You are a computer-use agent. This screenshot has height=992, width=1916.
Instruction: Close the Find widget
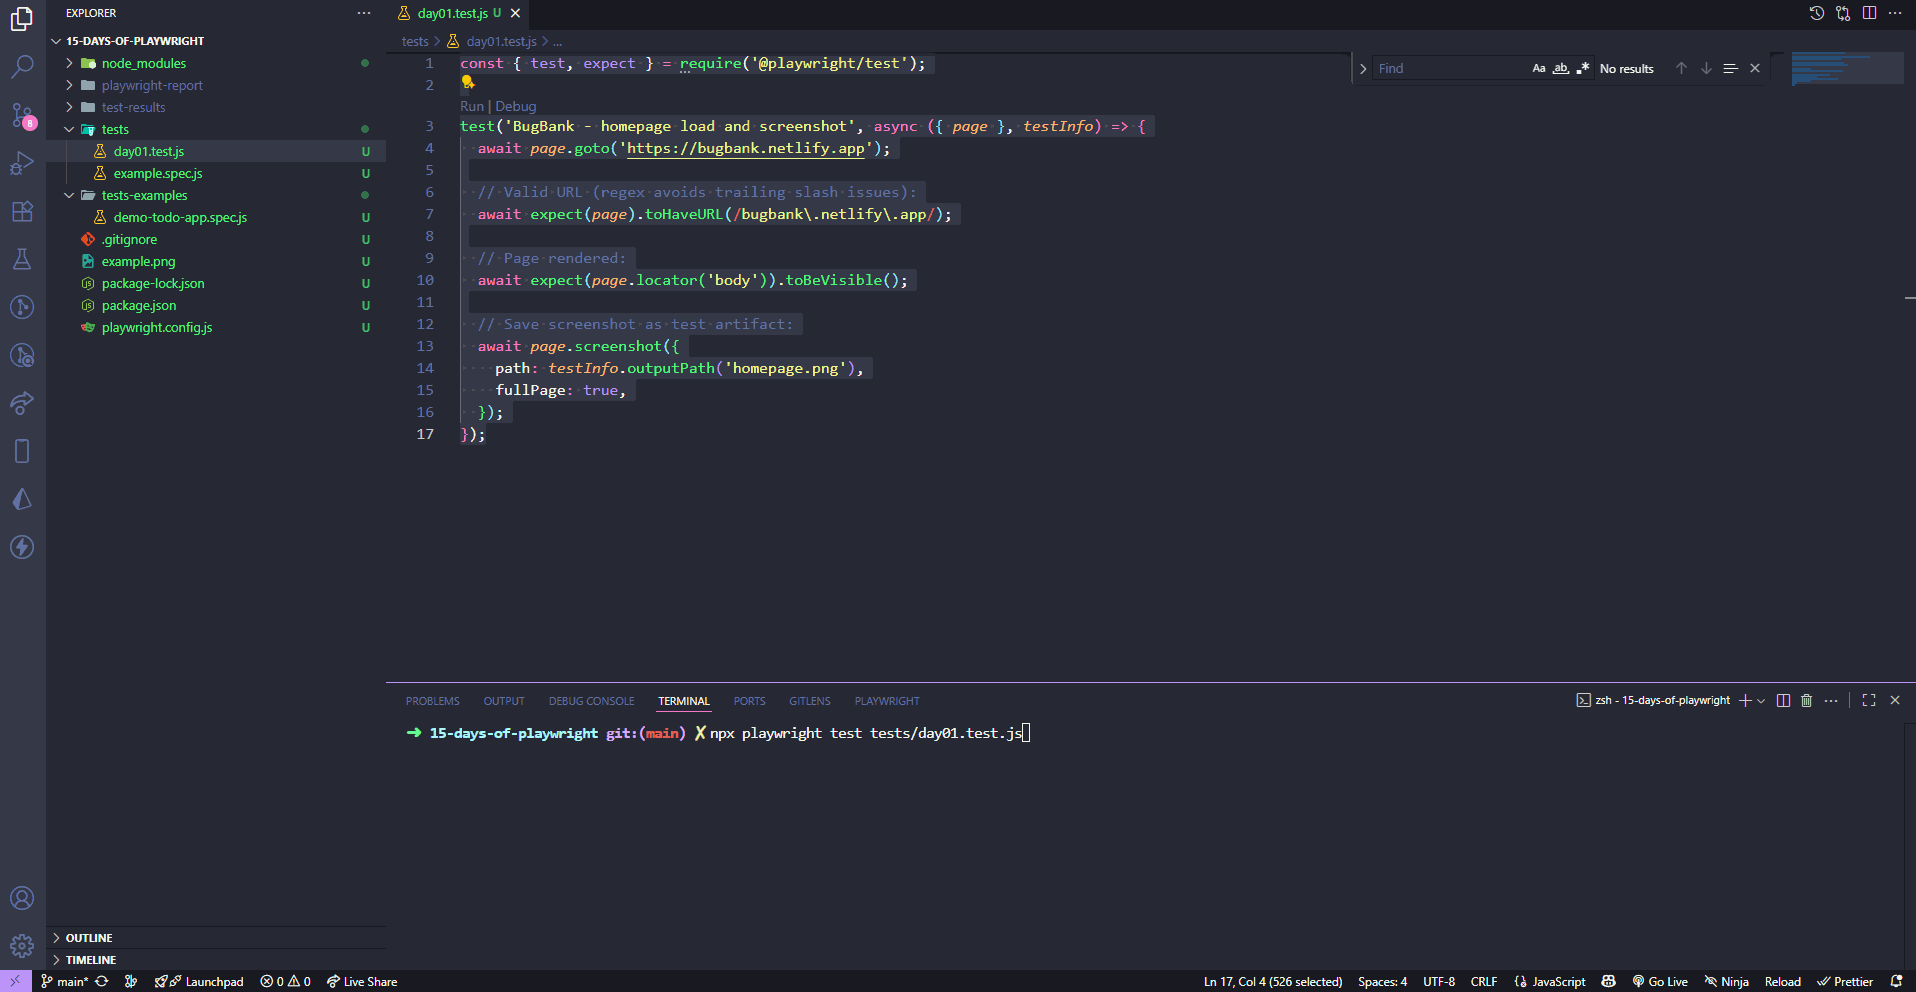[x=1755, y=68]
